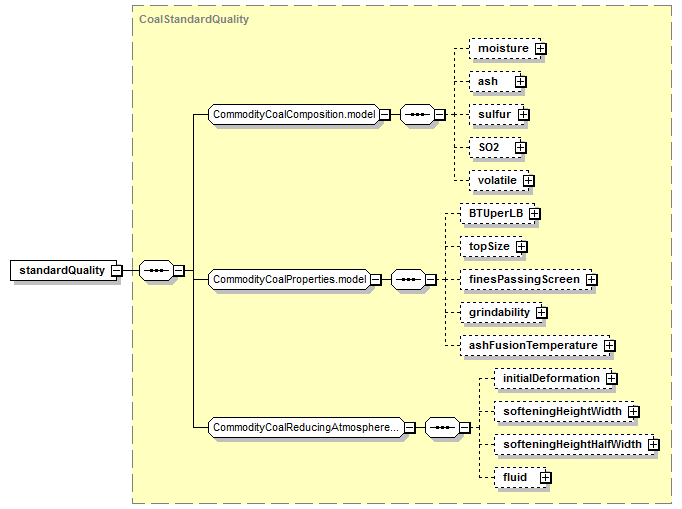Expand the moisture element plus icon
The width and height of the screenshot is (682, 509).
541,48
